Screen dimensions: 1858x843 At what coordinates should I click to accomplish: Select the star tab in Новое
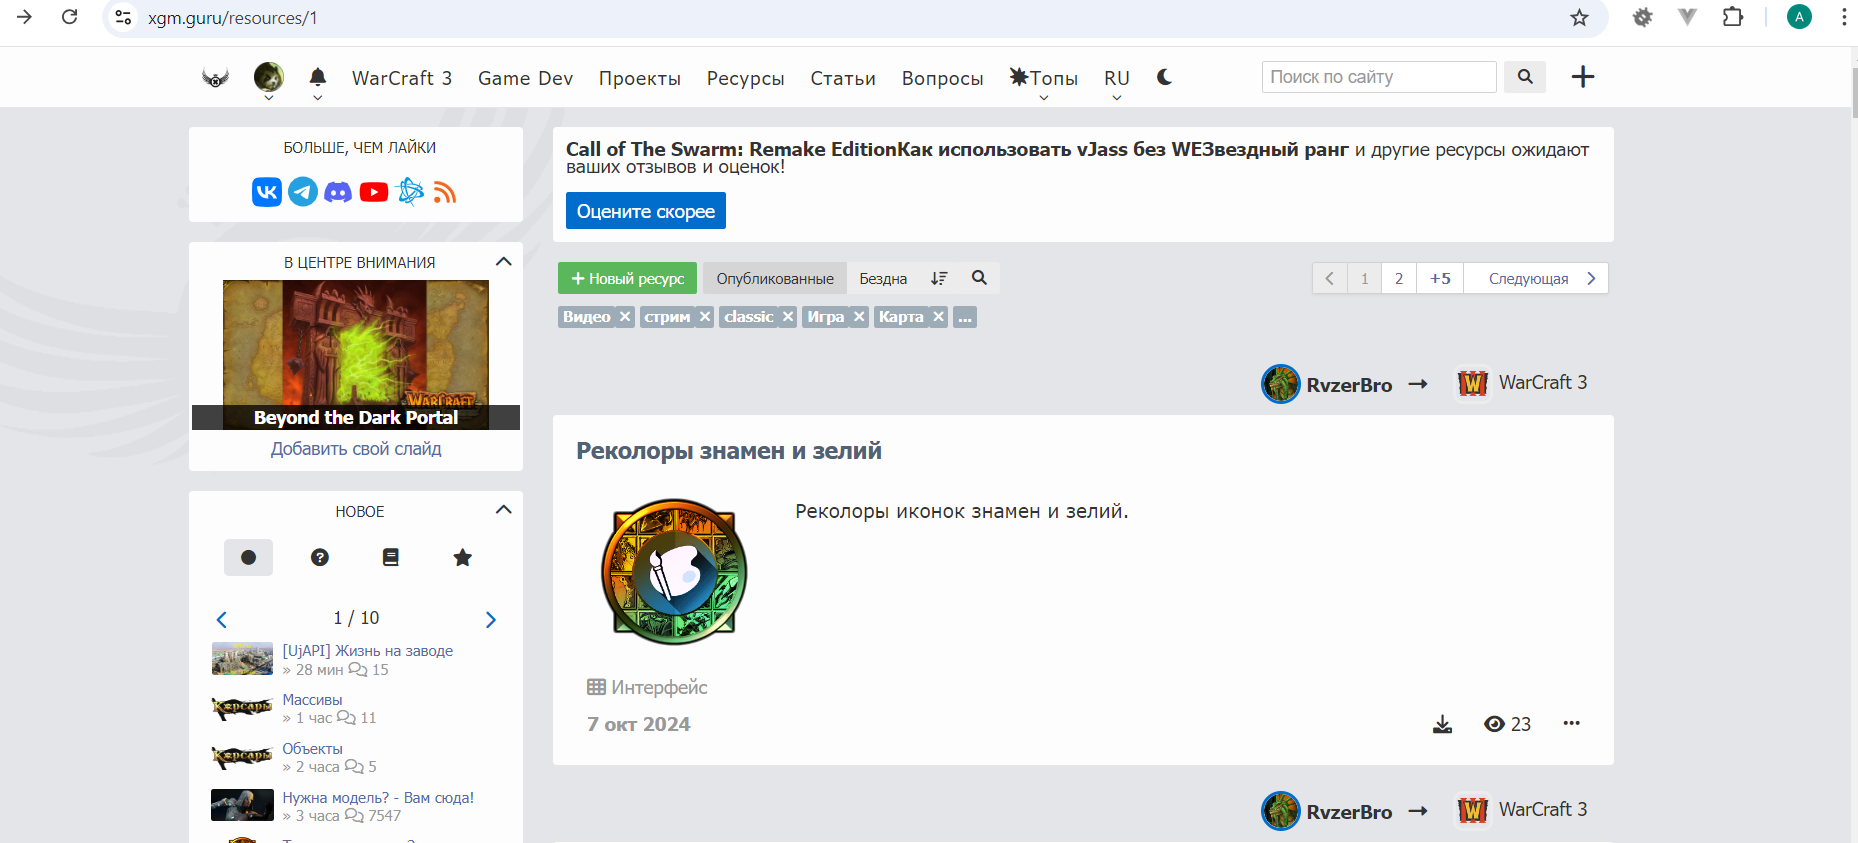462,557
